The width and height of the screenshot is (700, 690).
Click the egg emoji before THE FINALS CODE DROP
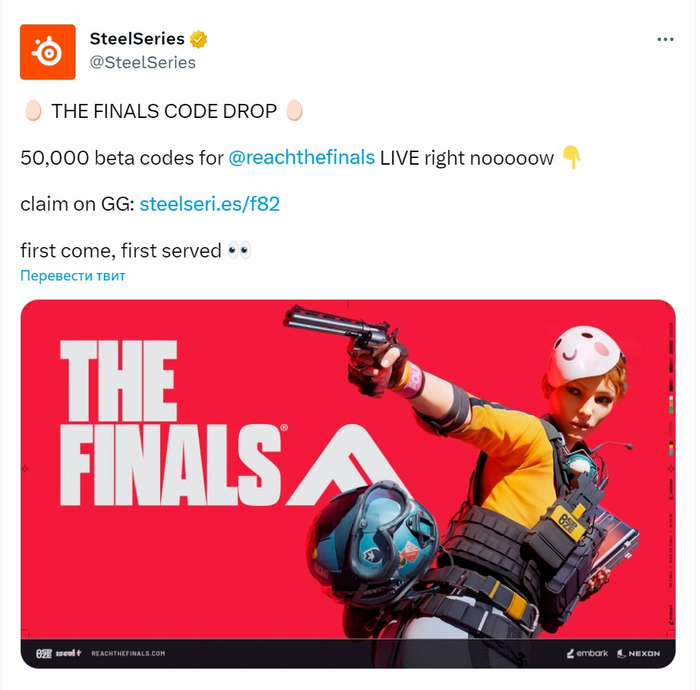33,110
